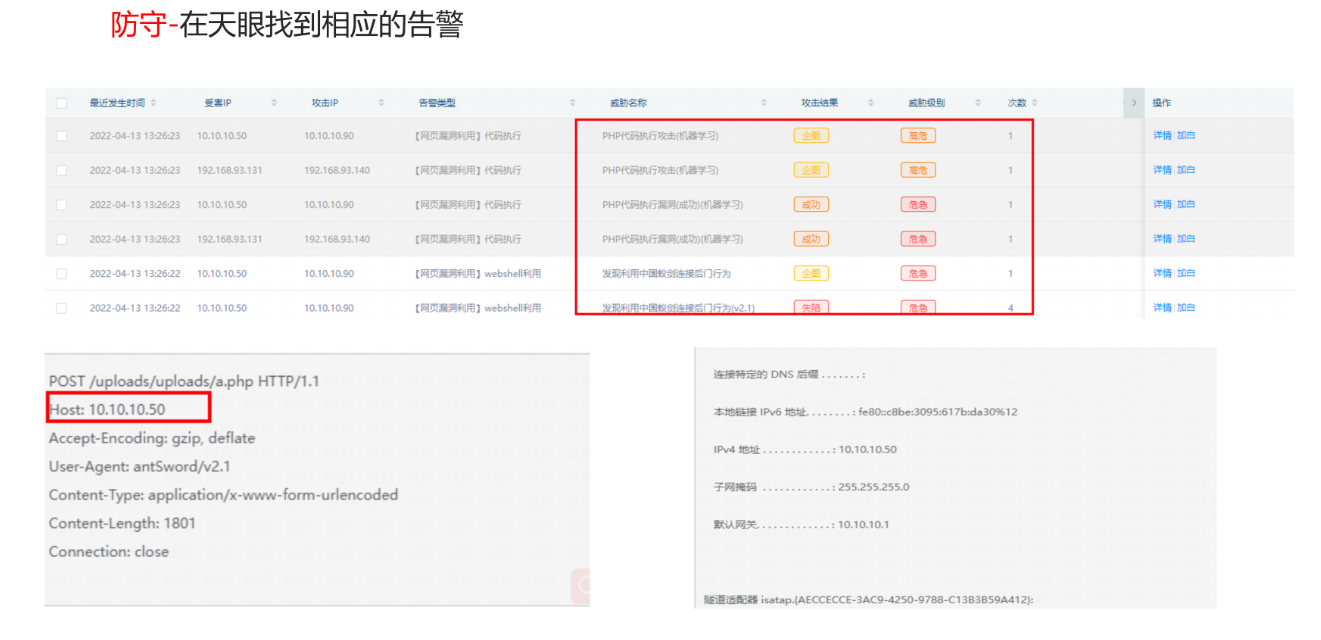Expand columns arrow left of 操作 header
1321x640 pixels.
coord(1134,103)
